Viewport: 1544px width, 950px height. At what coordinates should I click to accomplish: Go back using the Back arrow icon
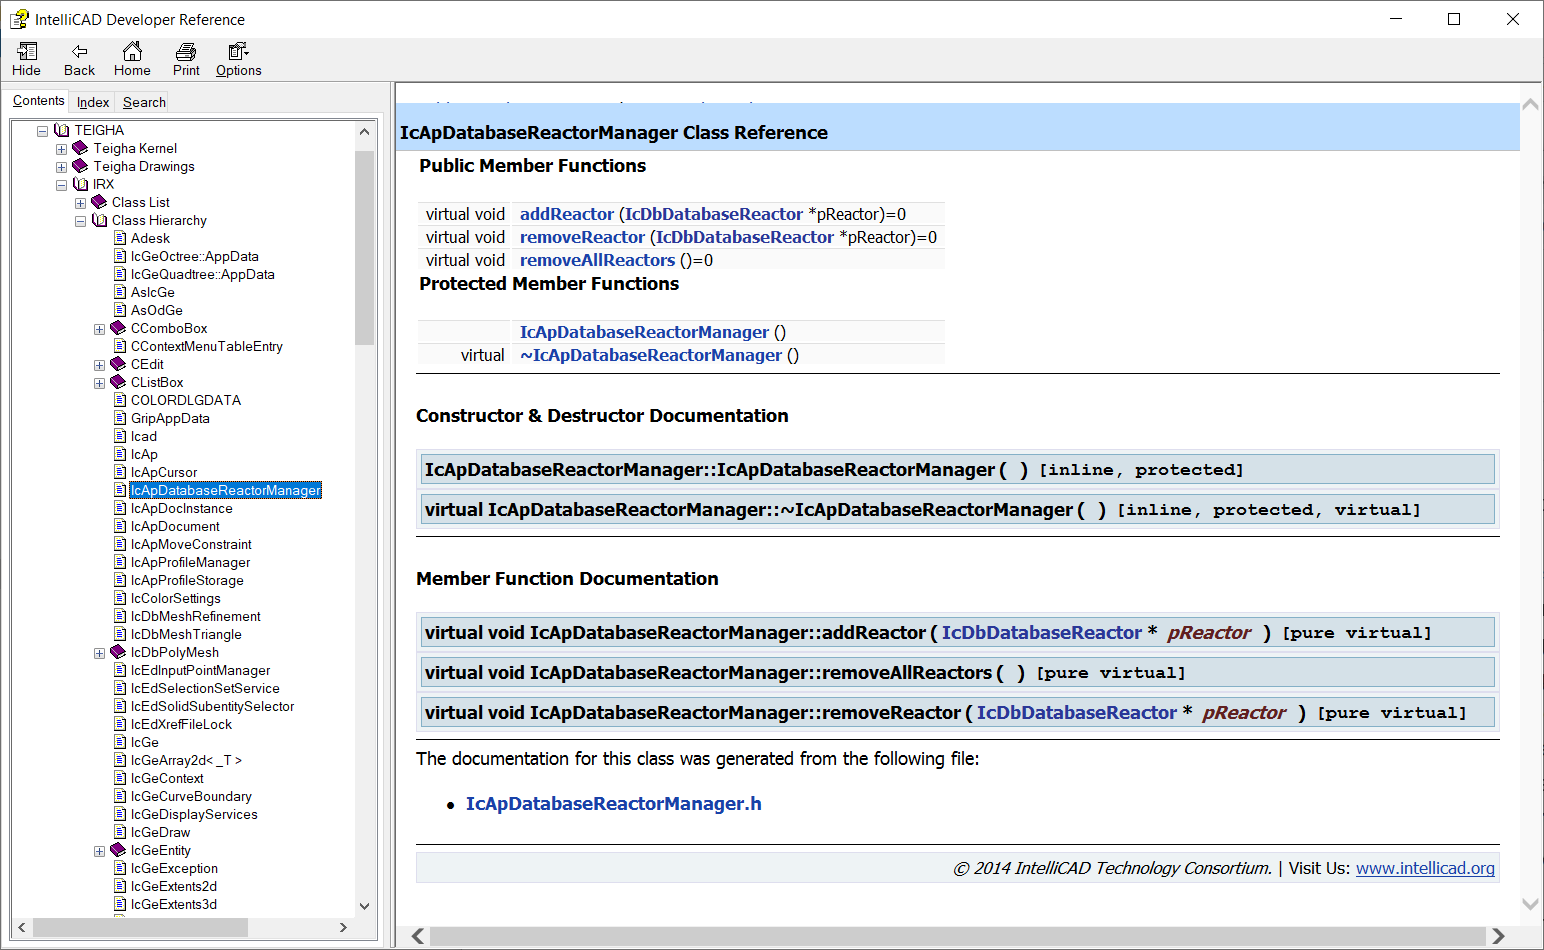[x=80, y=51]
